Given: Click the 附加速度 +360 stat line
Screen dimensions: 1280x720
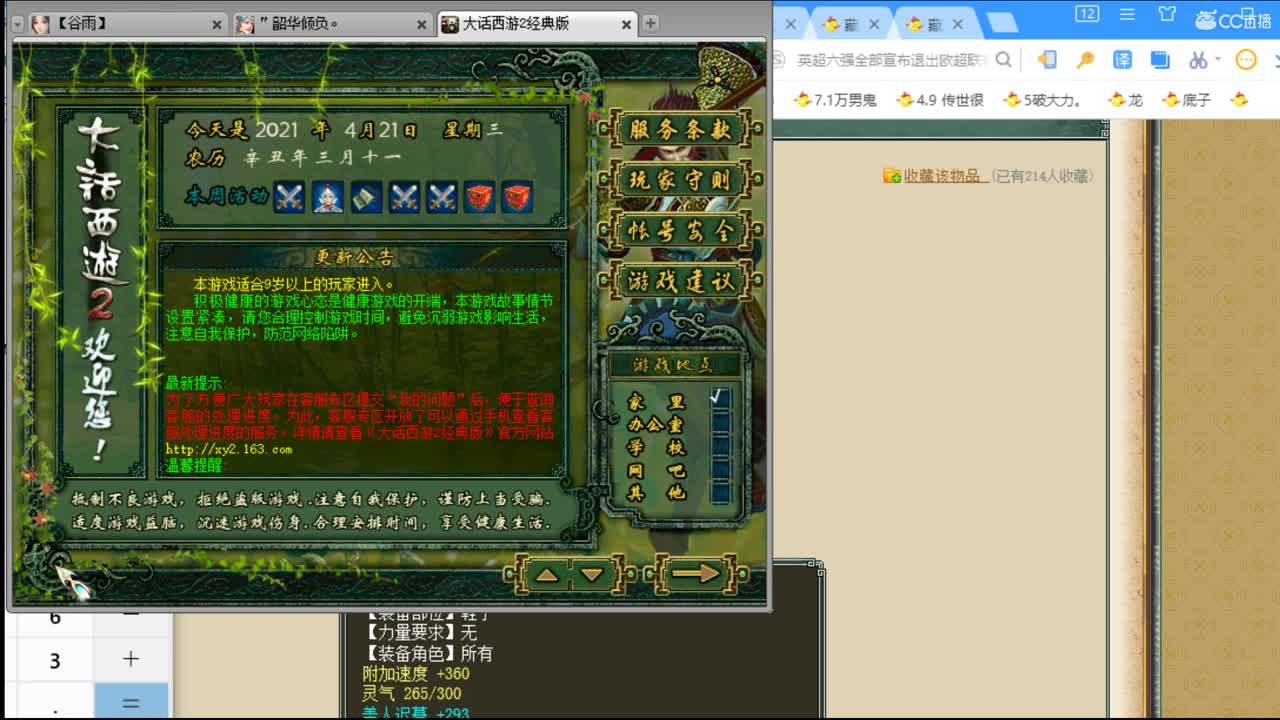Looking at the screenshot, I should (x=416, y=674).
